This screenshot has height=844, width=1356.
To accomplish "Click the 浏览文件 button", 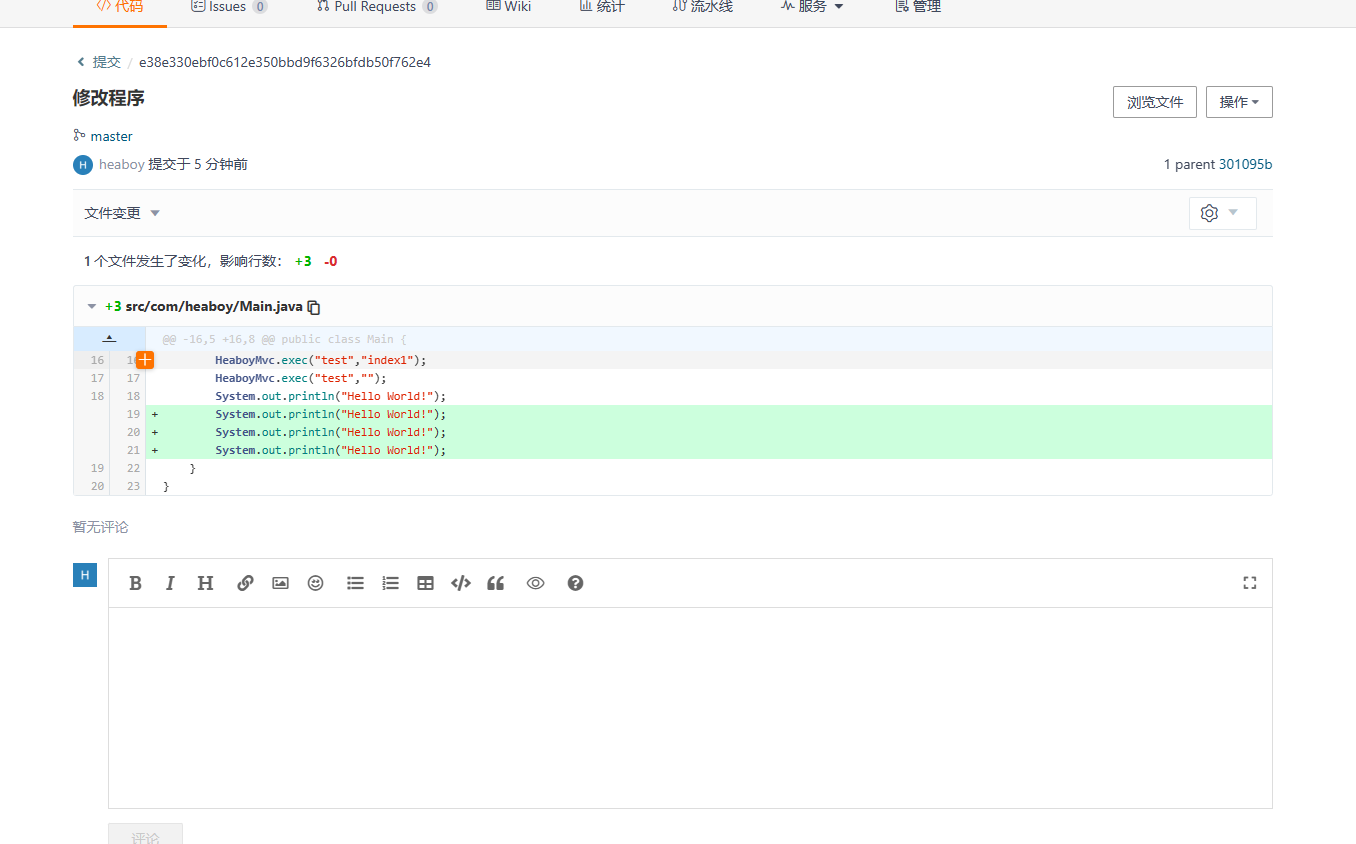I will click(x=1154, y=102).
